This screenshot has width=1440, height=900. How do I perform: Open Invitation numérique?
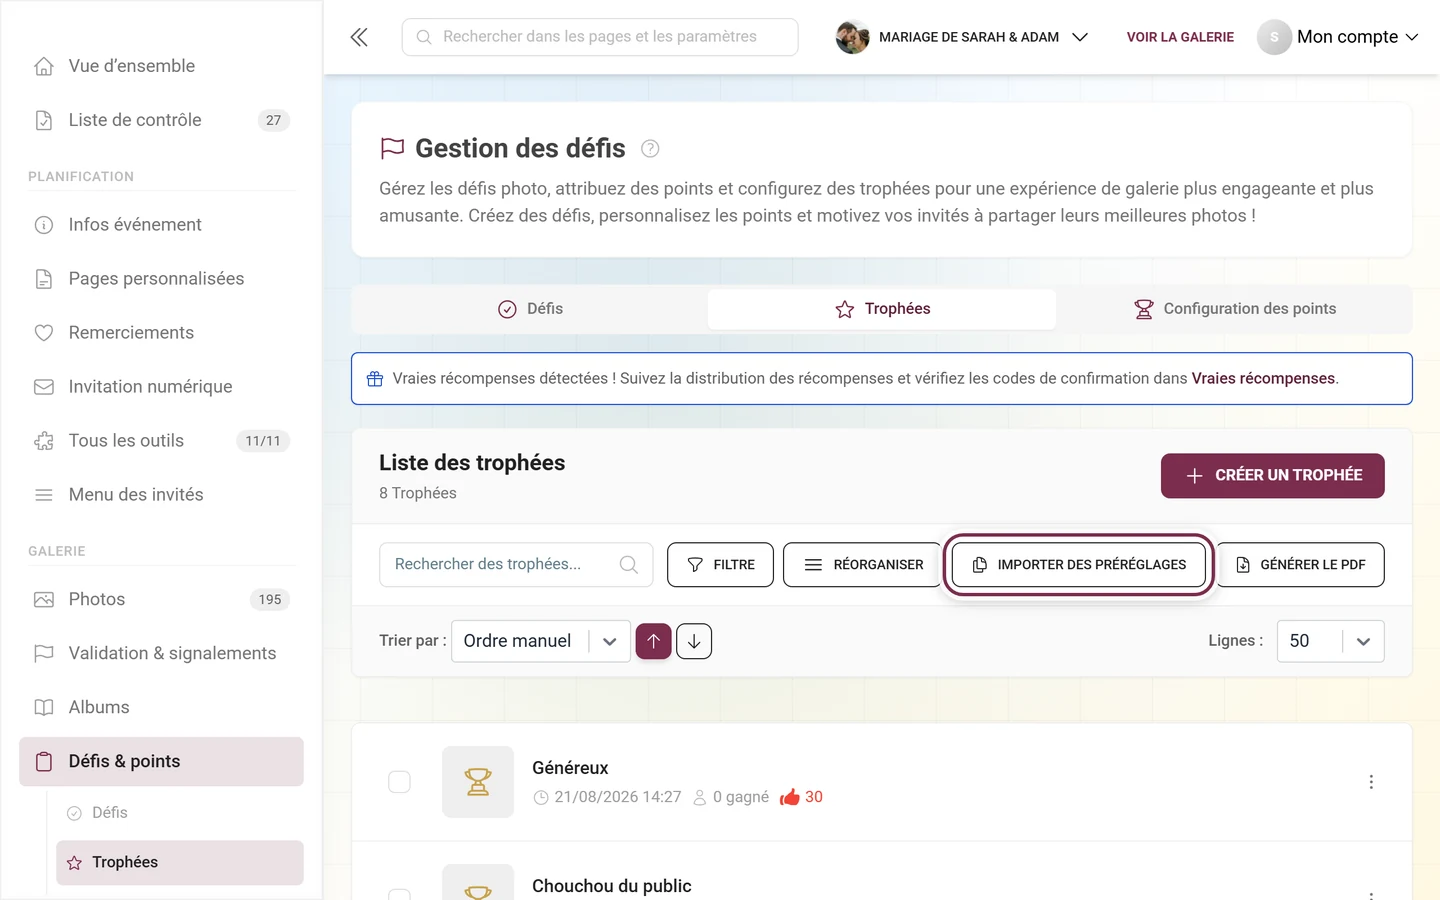click(161, 387)
